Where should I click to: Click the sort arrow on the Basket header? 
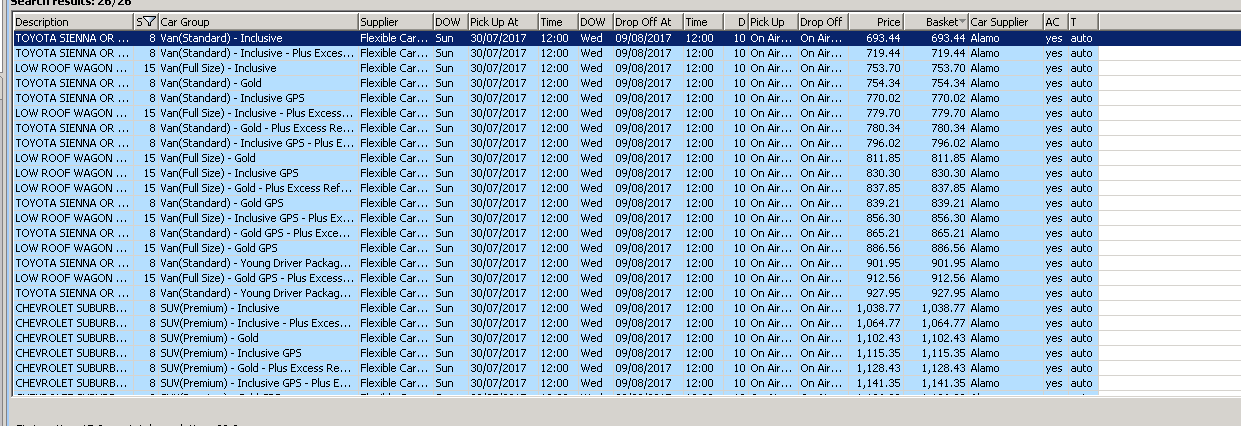coord(962,22)
